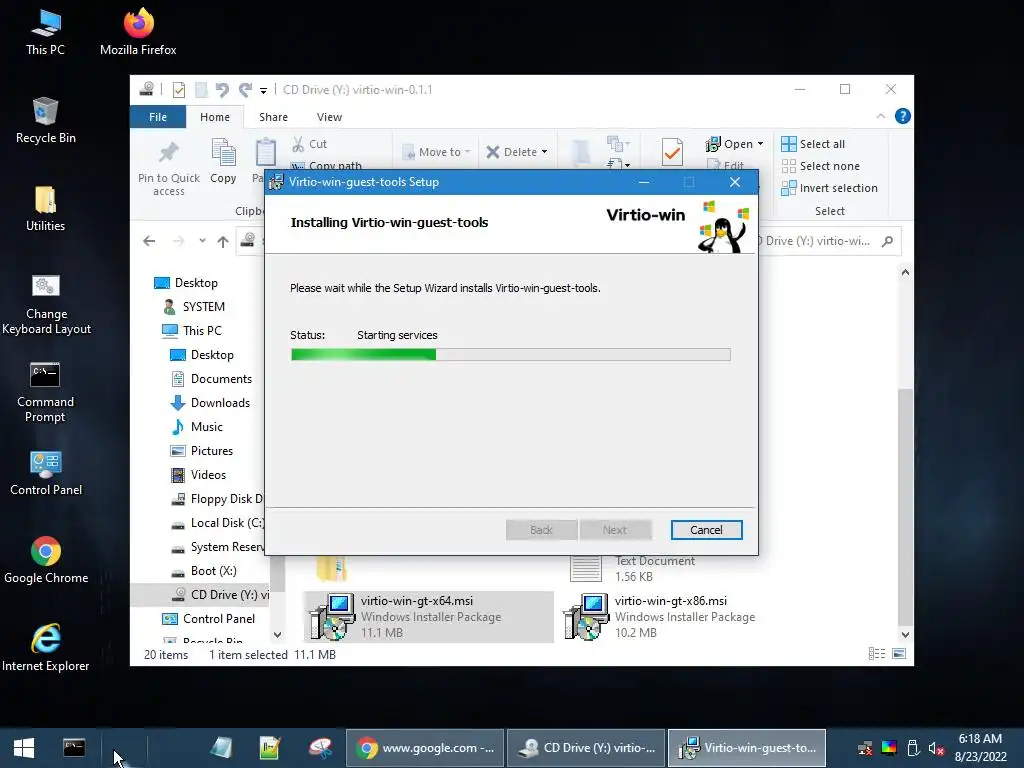Click Explorer navigate Back arrow
Image resolution: width=1024 pixels, height=768 pixels.
click(x=149, y=241)
